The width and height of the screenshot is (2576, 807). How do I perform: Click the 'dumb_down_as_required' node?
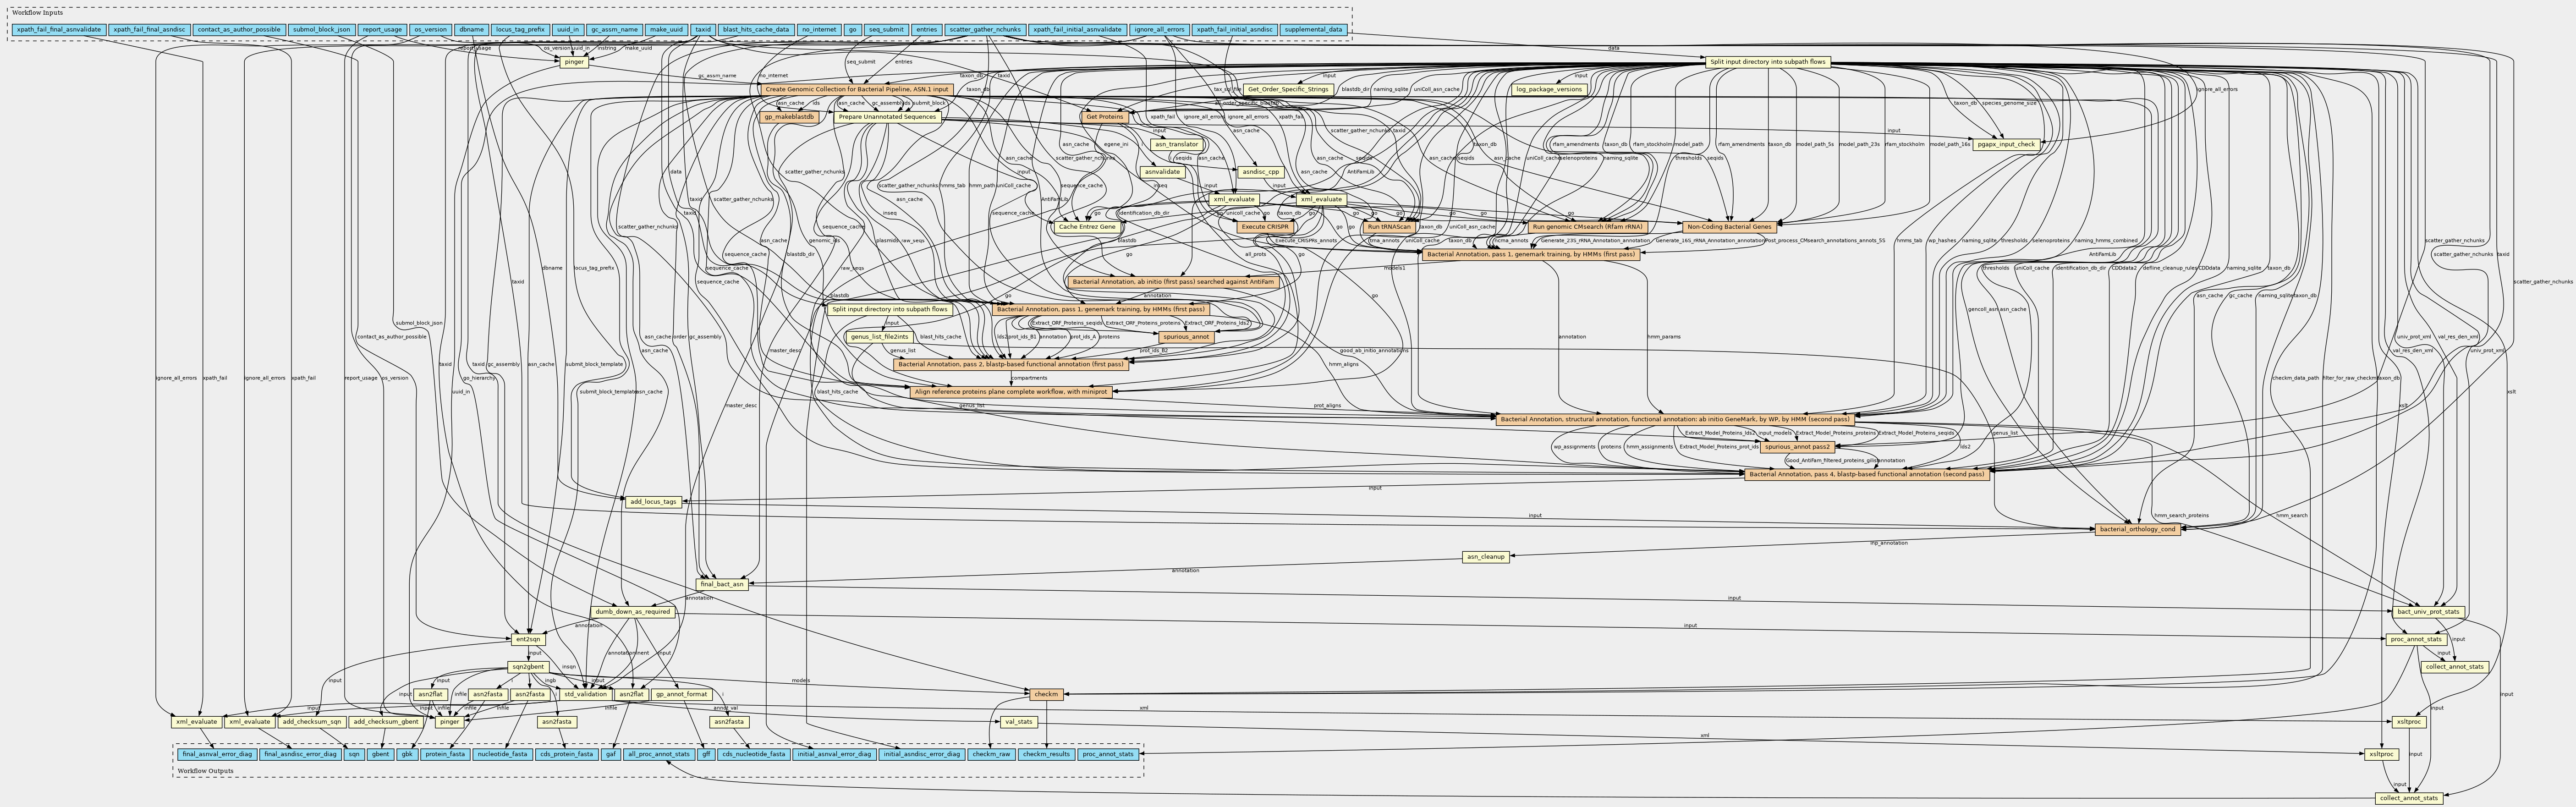click(632, 611)
